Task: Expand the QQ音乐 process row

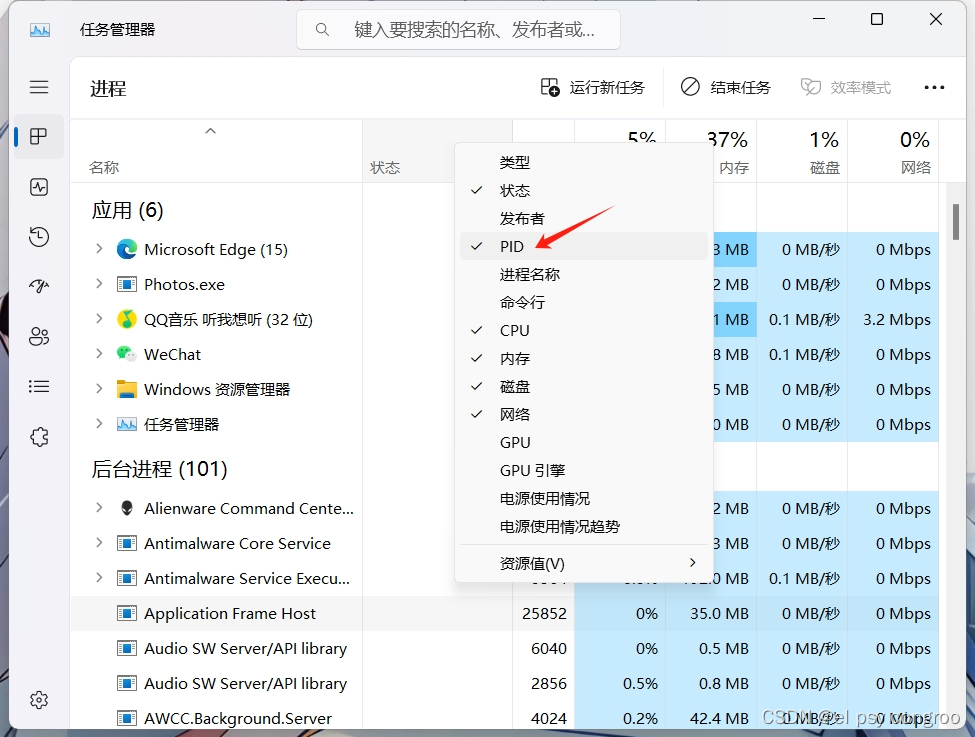Action: click(x=99, y=318)
